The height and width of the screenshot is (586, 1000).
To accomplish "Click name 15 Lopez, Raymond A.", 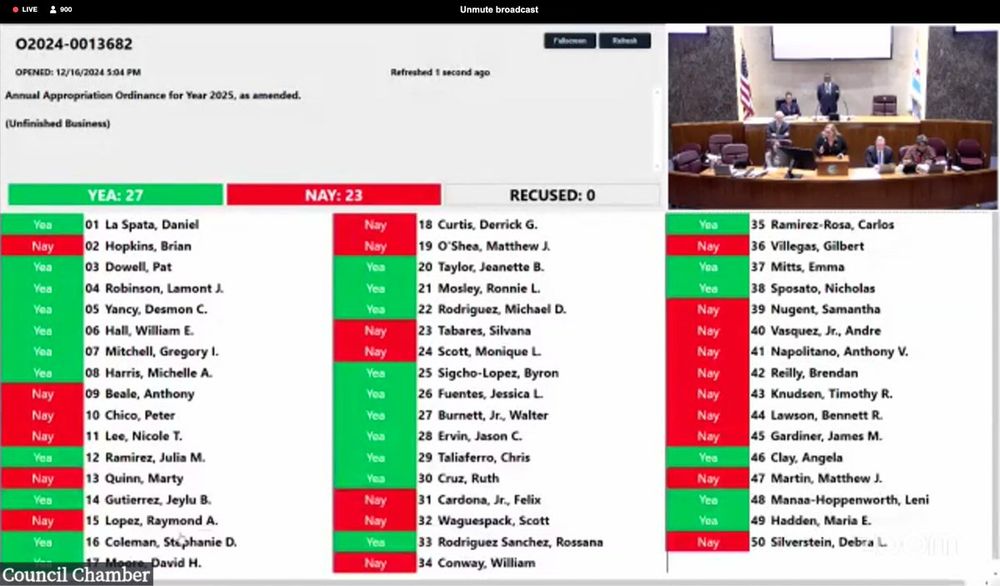I will point(152,521).
